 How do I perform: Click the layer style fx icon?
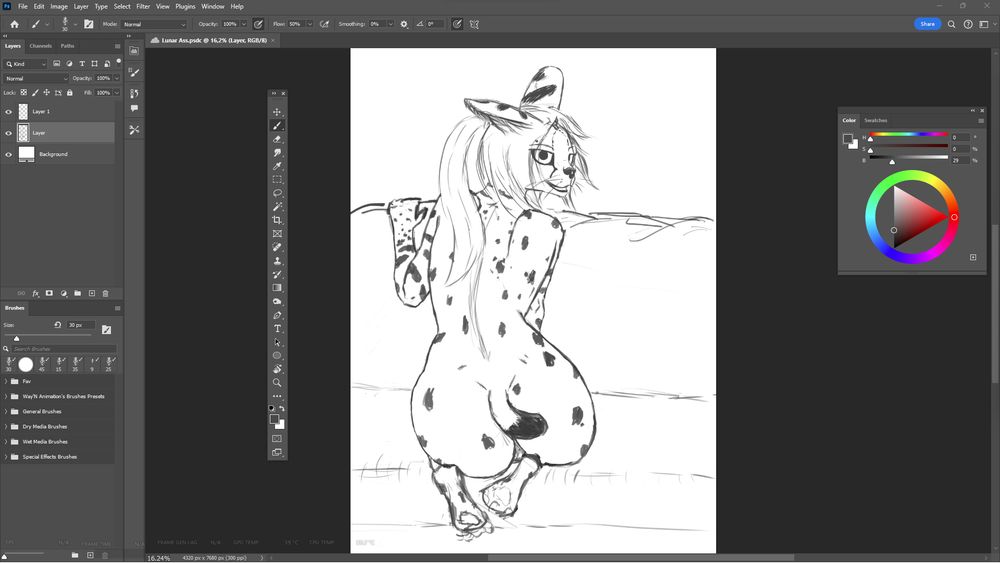tap(35, 293)
